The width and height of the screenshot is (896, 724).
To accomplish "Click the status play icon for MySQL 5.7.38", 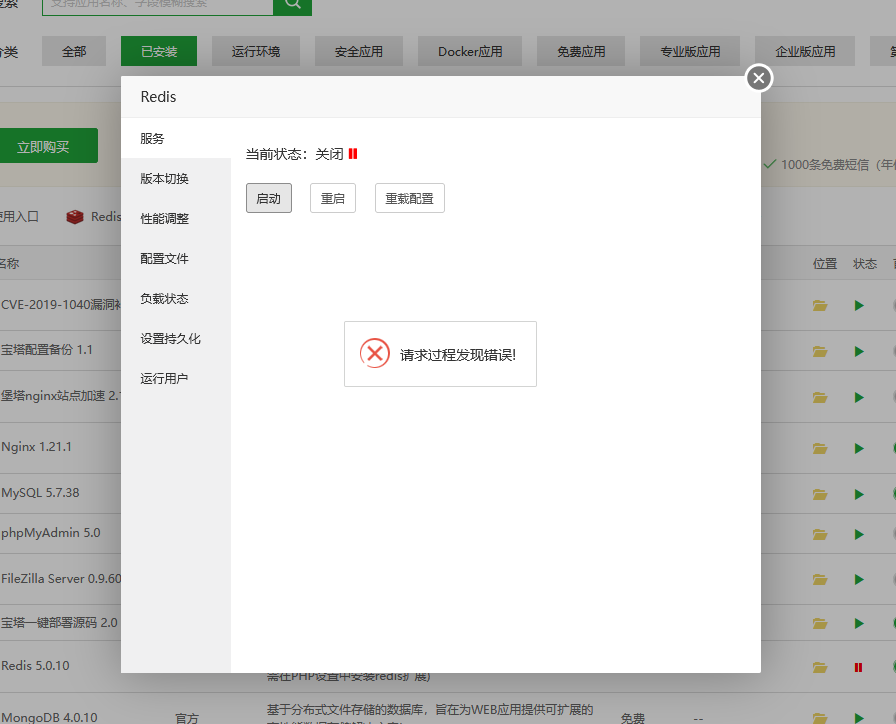I will 859,494.
